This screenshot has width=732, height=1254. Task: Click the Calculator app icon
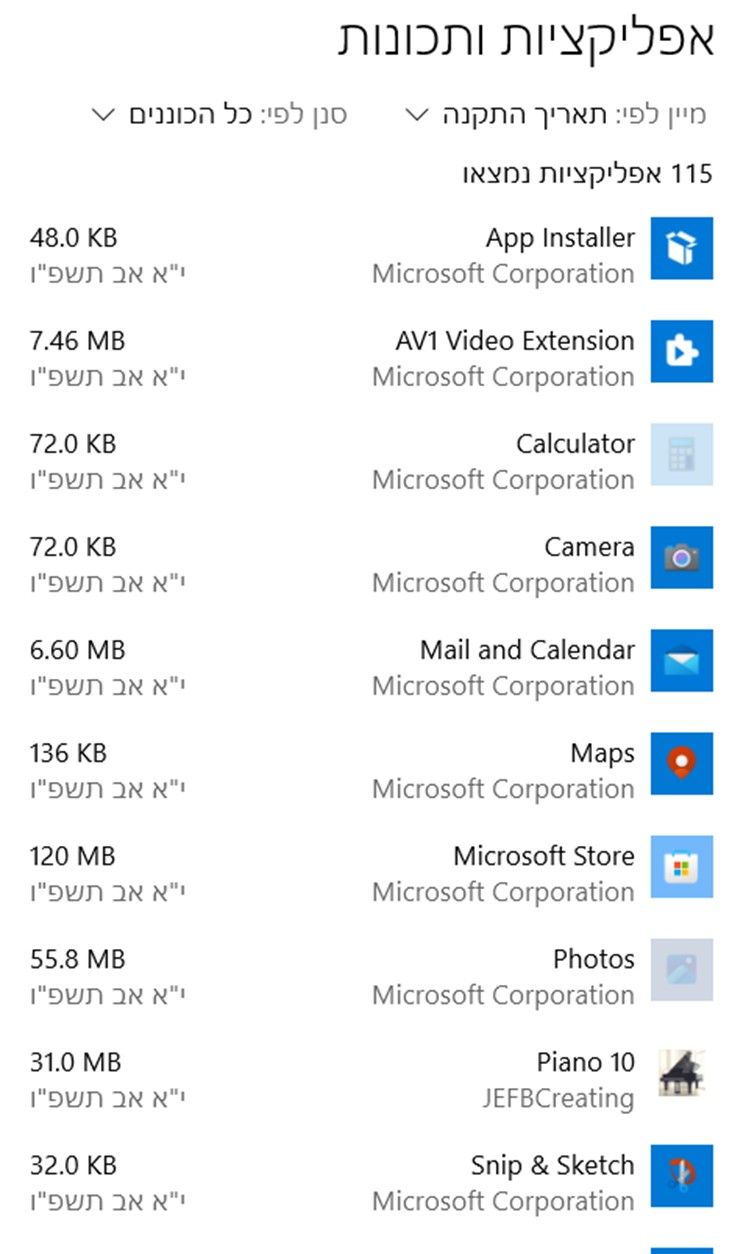682,454
